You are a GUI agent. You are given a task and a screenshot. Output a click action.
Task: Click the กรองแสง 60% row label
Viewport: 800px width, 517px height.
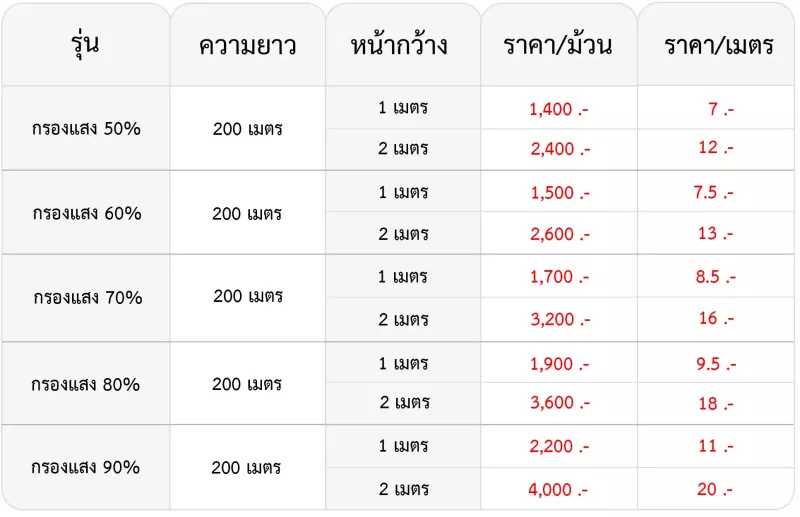(87, 213)
